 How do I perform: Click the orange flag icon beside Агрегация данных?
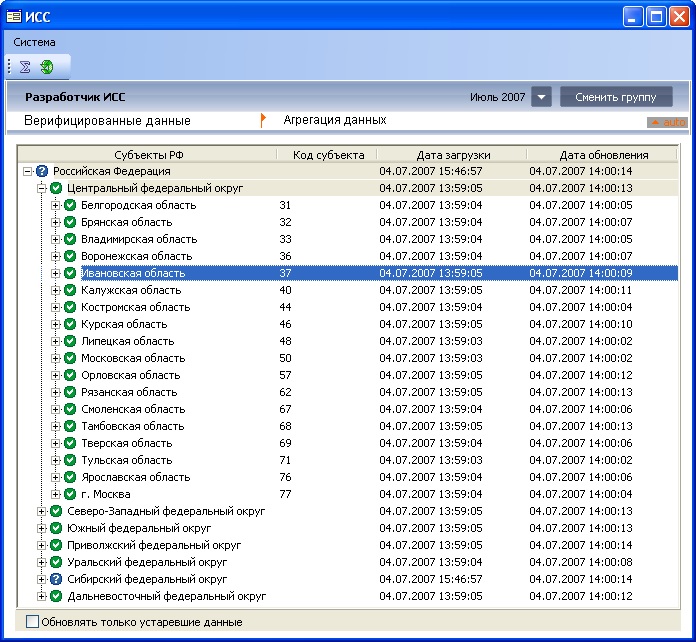pos(263,120)
